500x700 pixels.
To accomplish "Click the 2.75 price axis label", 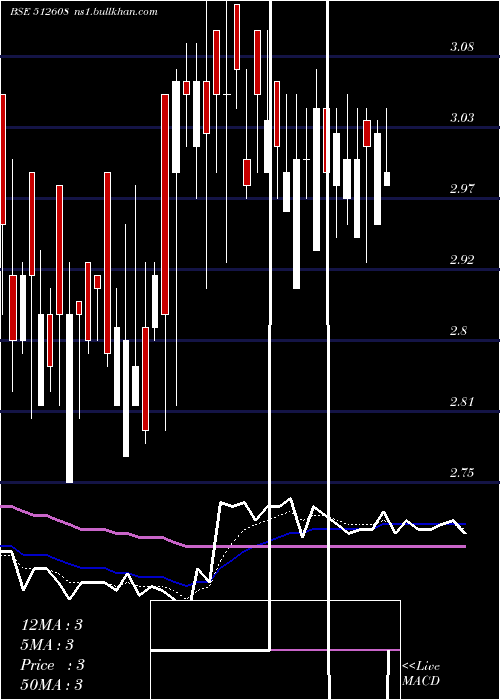I will point(462,472).
